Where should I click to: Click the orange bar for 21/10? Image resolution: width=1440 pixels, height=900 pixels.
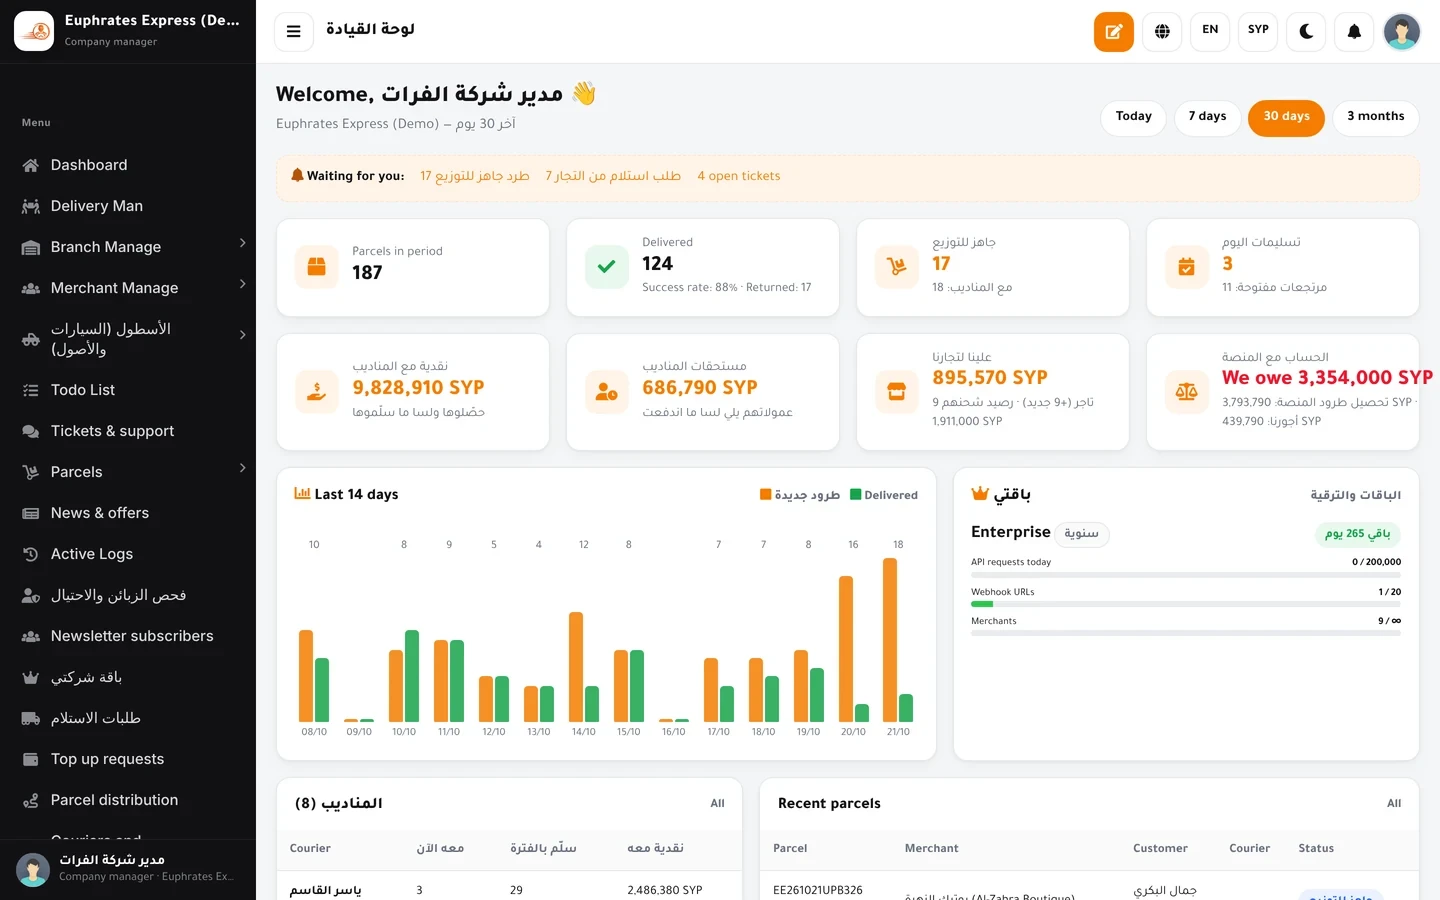890,640
